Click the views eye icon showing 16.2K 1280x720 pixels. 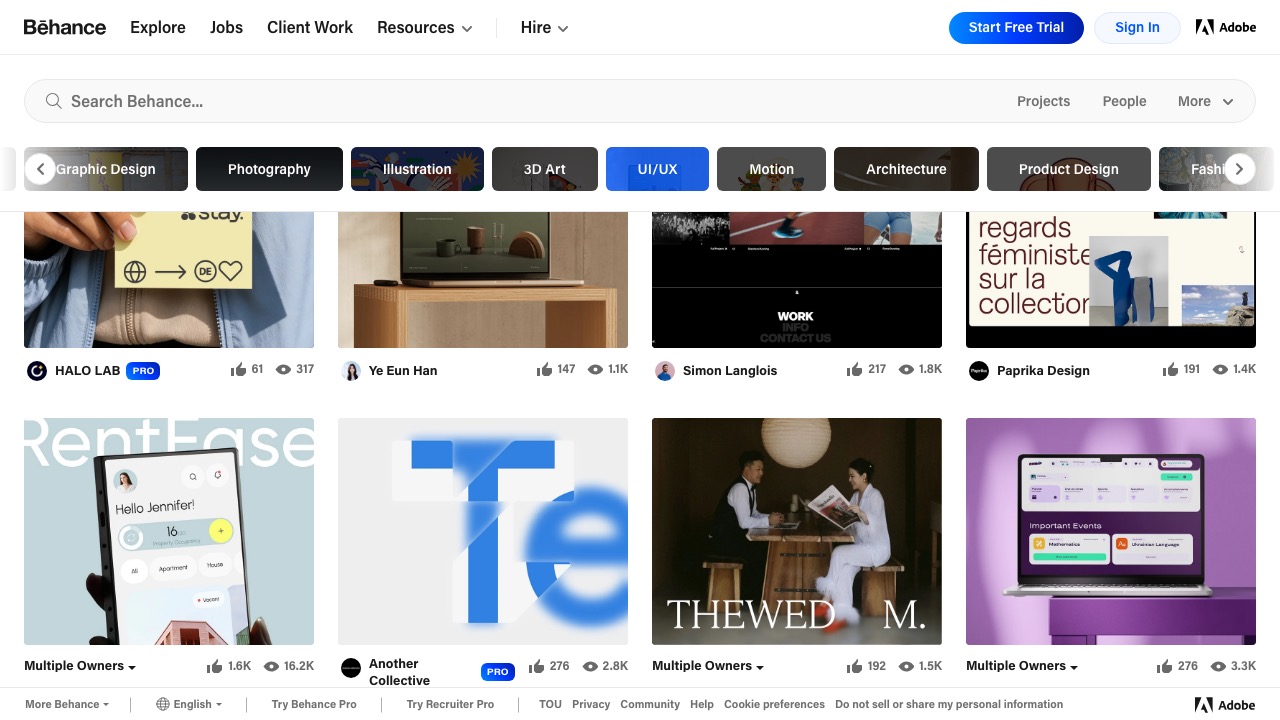point(271,666)
